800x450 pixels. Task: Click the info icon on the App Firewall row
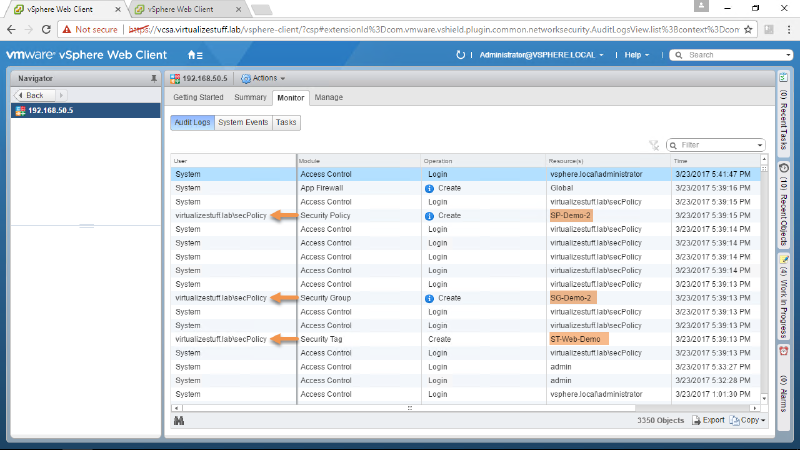coord(428,188)
